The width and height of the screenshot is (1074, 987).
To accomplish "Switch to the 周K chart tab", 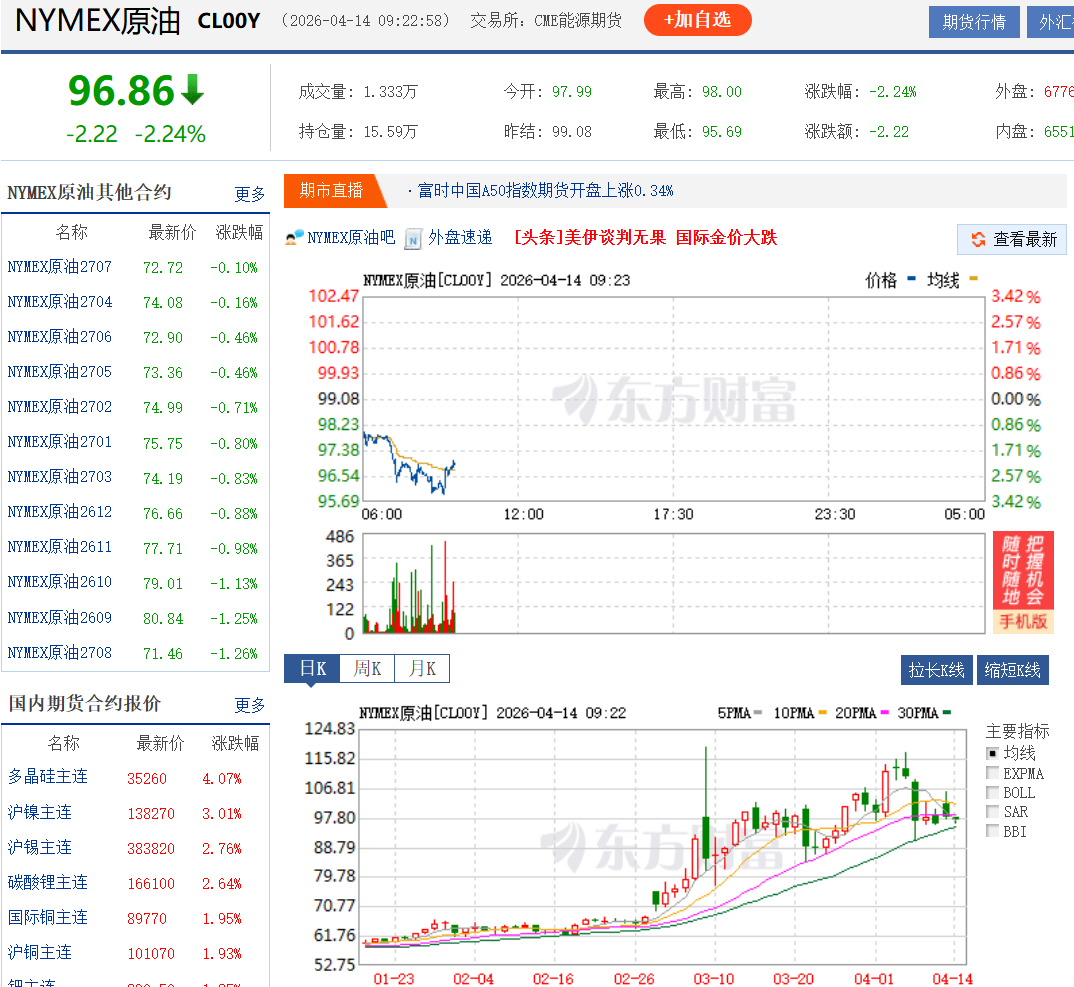I will tap(367, 669).
